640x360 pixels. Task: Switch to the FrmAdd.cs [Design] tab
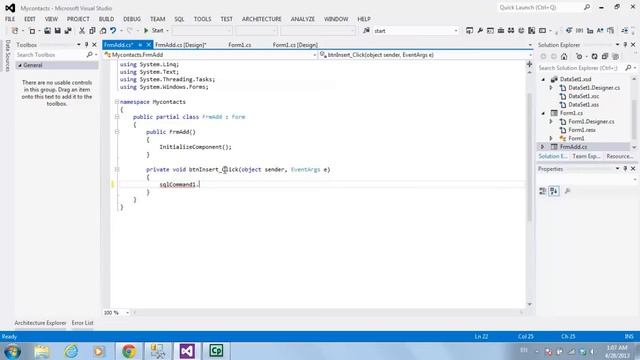pos(180,45)
